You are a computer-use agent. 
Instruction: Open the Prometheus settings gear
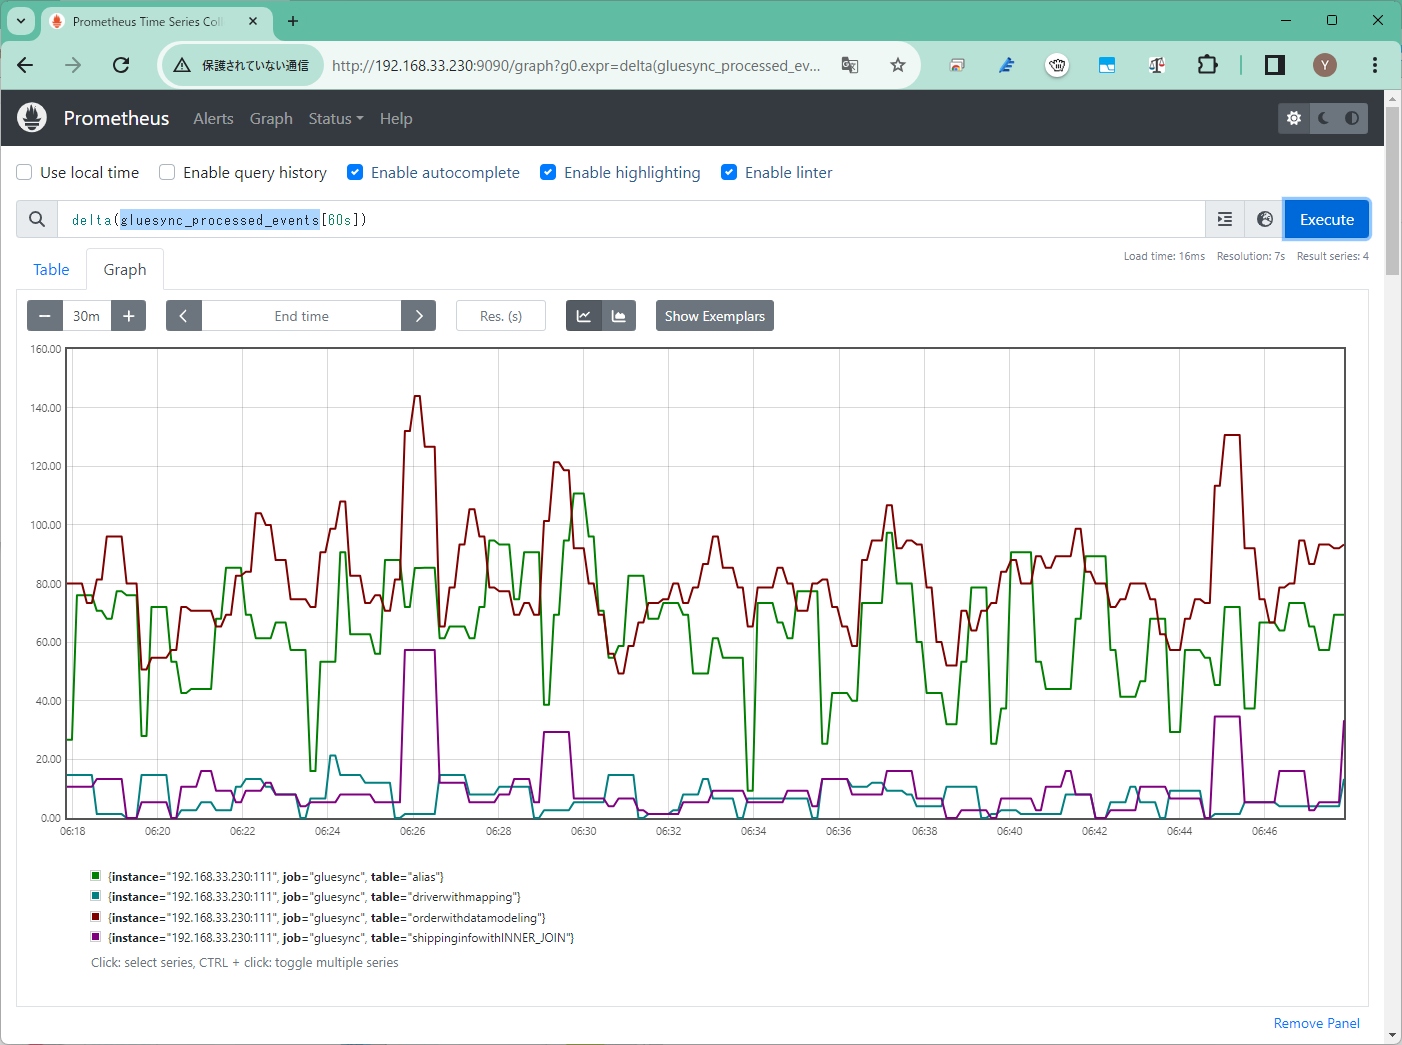1294,118
